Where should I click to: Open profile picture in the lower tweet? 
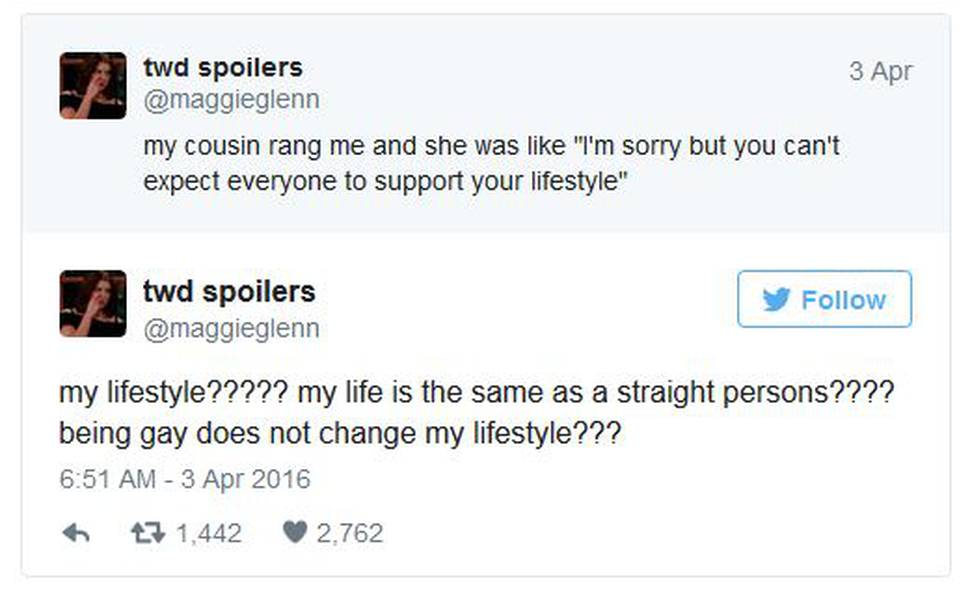point(93,304)
